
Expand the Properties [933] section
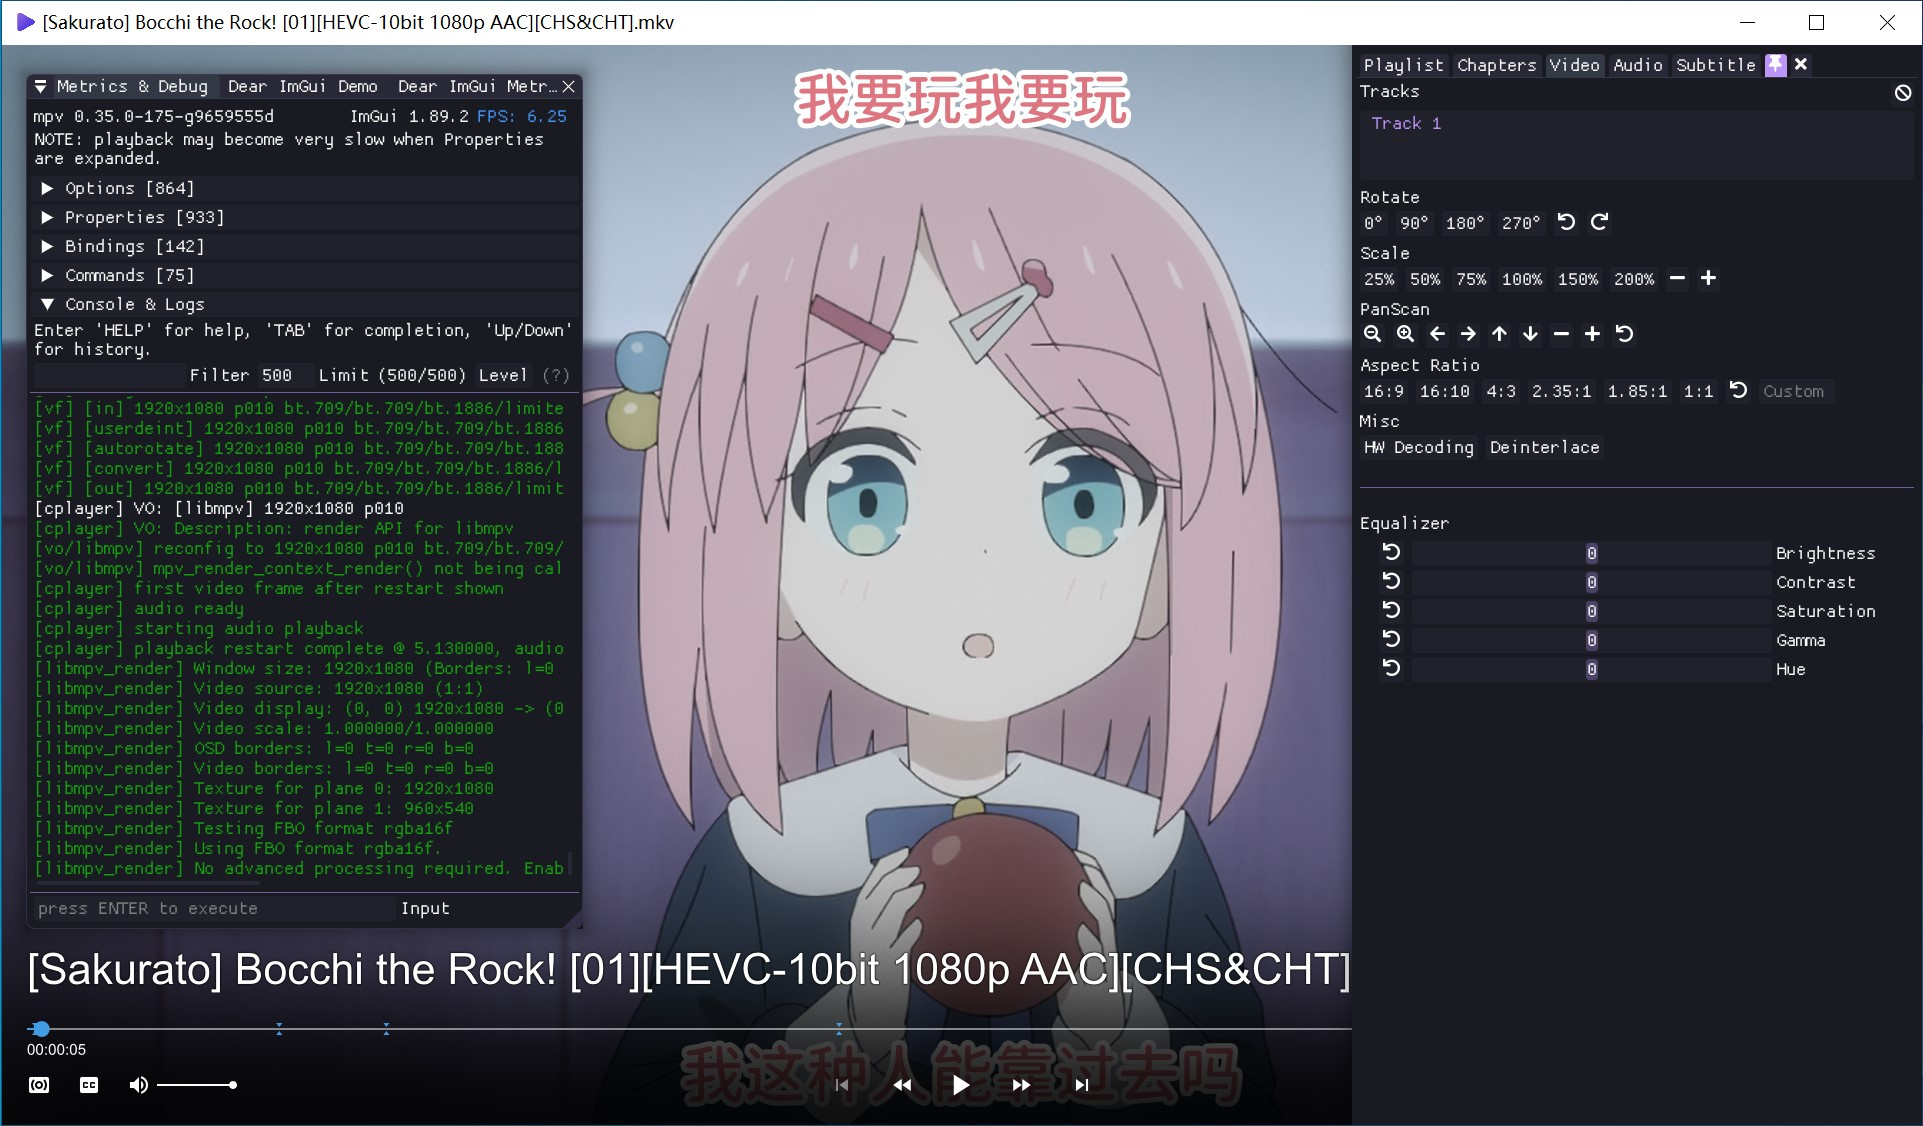(306, 217)
